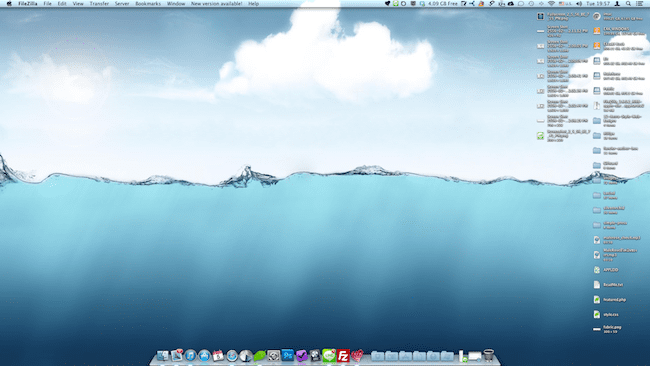Click the cloud icon in the menu bar
650x366 pixels.
coord(511,4)
